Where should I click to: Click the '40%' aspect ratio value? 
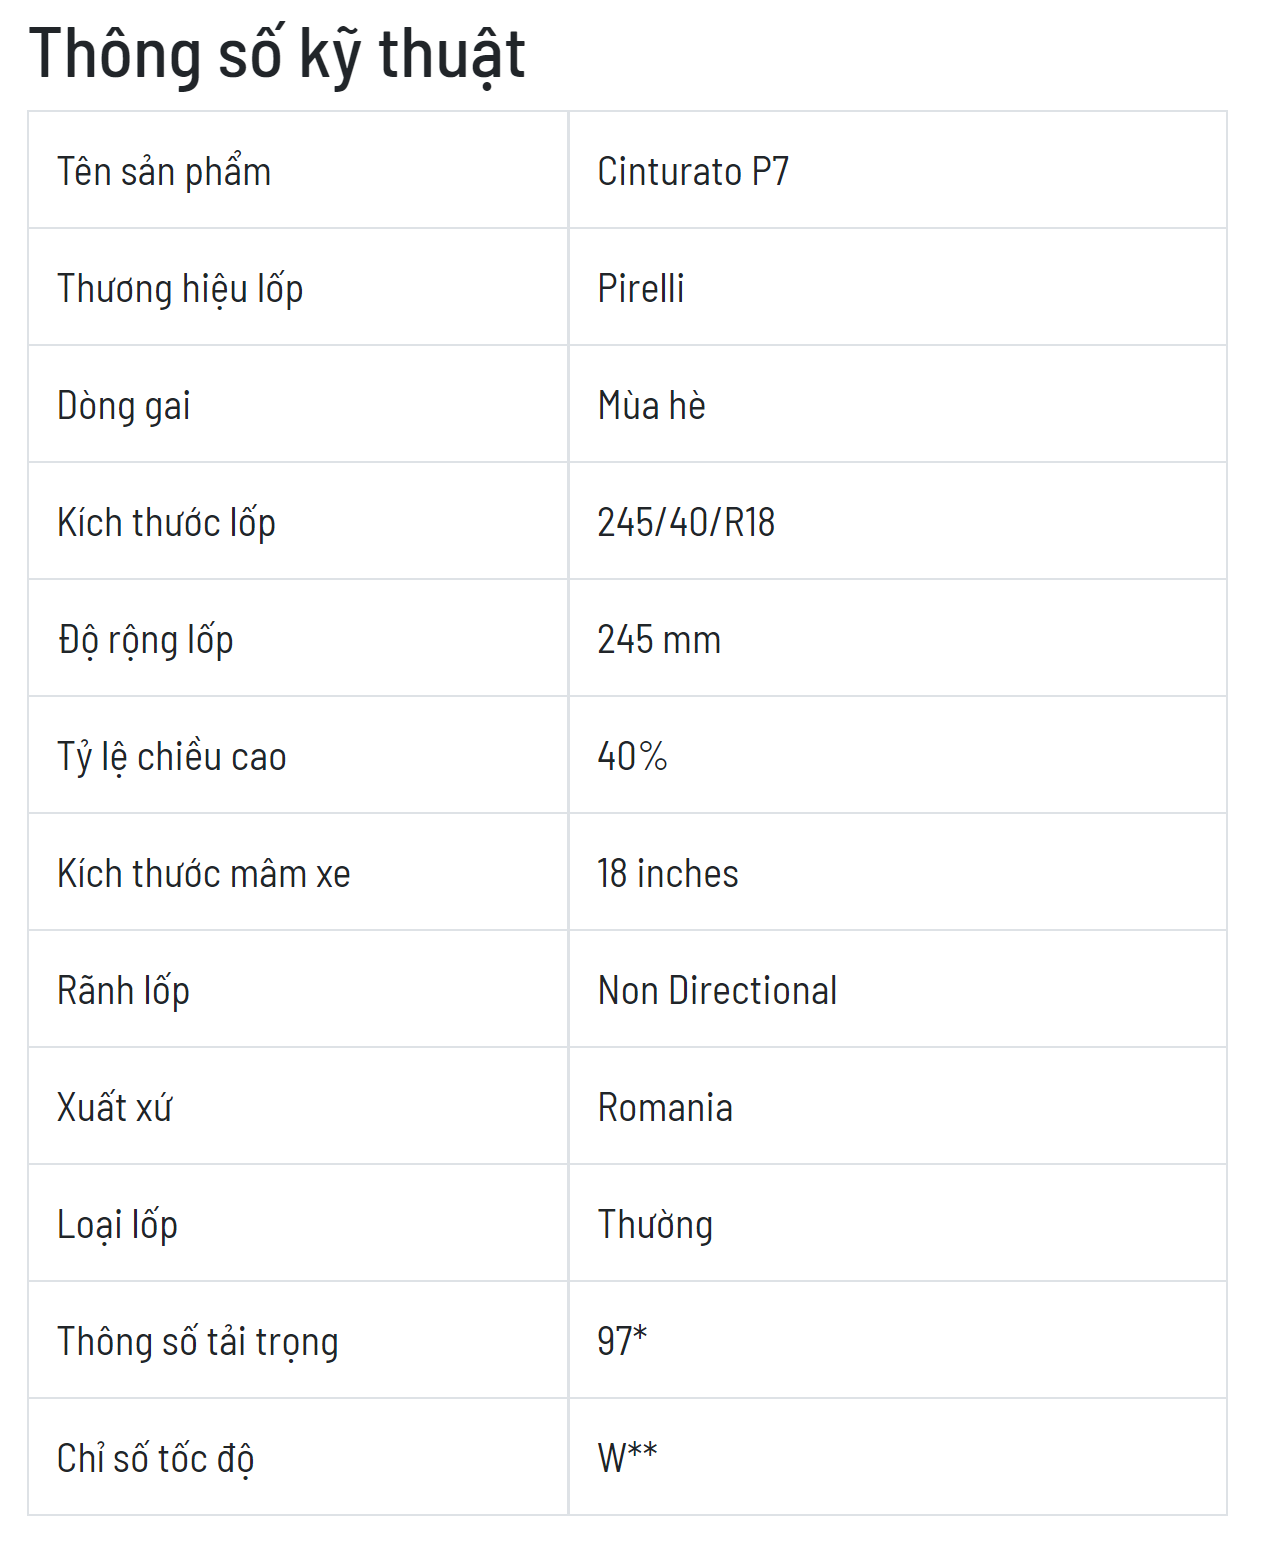(x=632, y=756)
